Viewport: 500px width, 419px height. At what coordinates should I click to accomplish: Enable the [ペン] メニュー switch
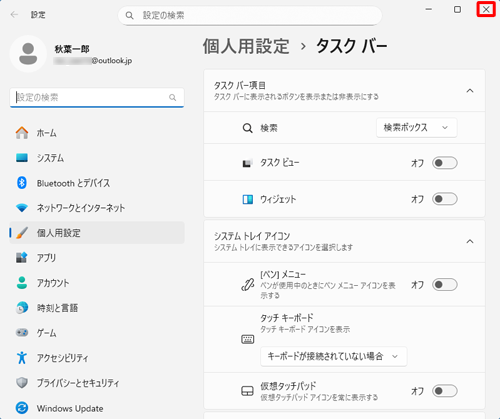(x=445, y=285)
